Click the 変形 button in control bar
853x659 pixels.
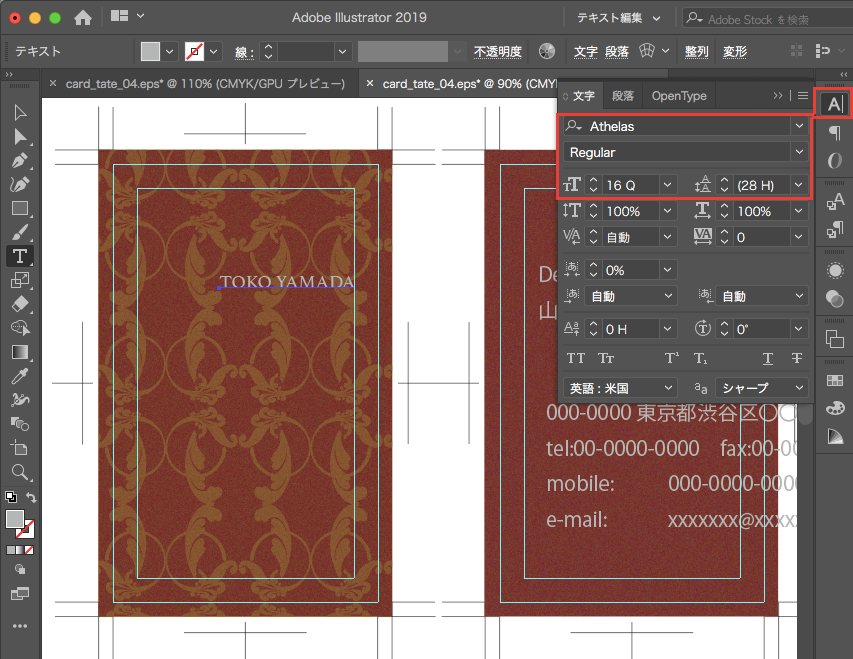coord(735,51)
